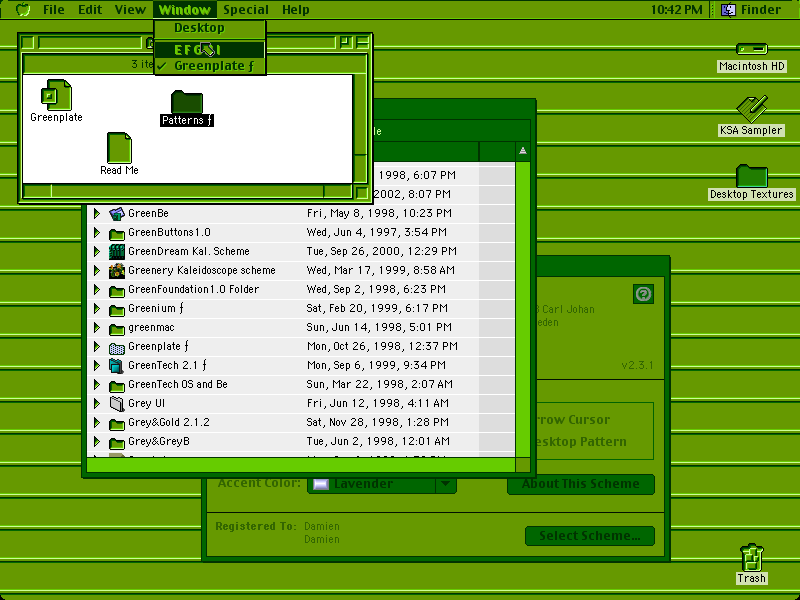The image size is (800, 600).
Task: Click the GreenTech OS and Be name
Action: [178, 384]
